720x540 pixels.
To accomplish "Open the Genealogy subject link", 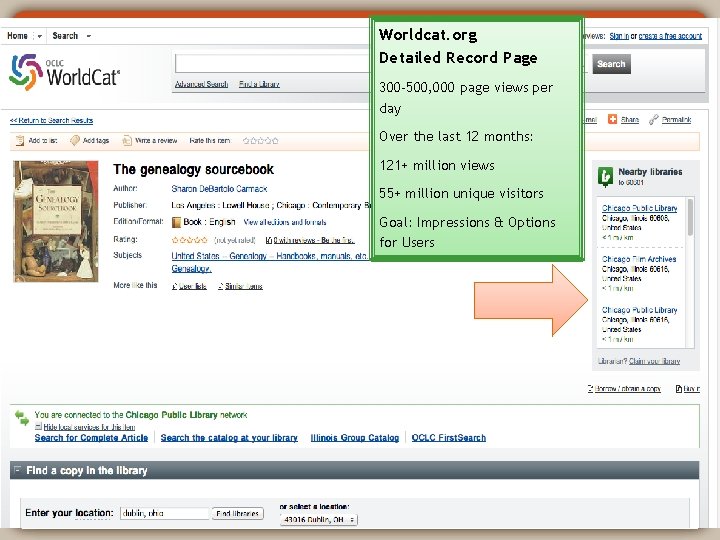I will 191,269.
